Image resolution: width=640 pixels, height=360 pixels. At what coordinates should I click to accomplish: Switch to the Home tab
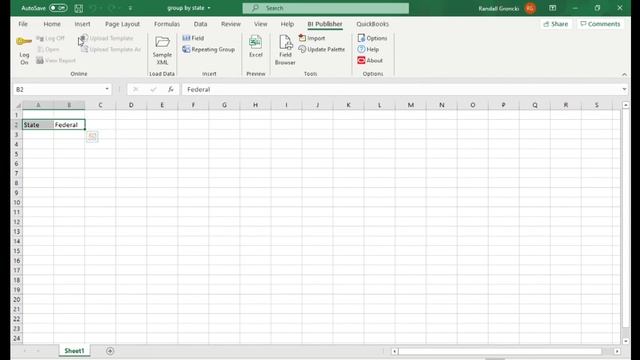click(52, 24)
